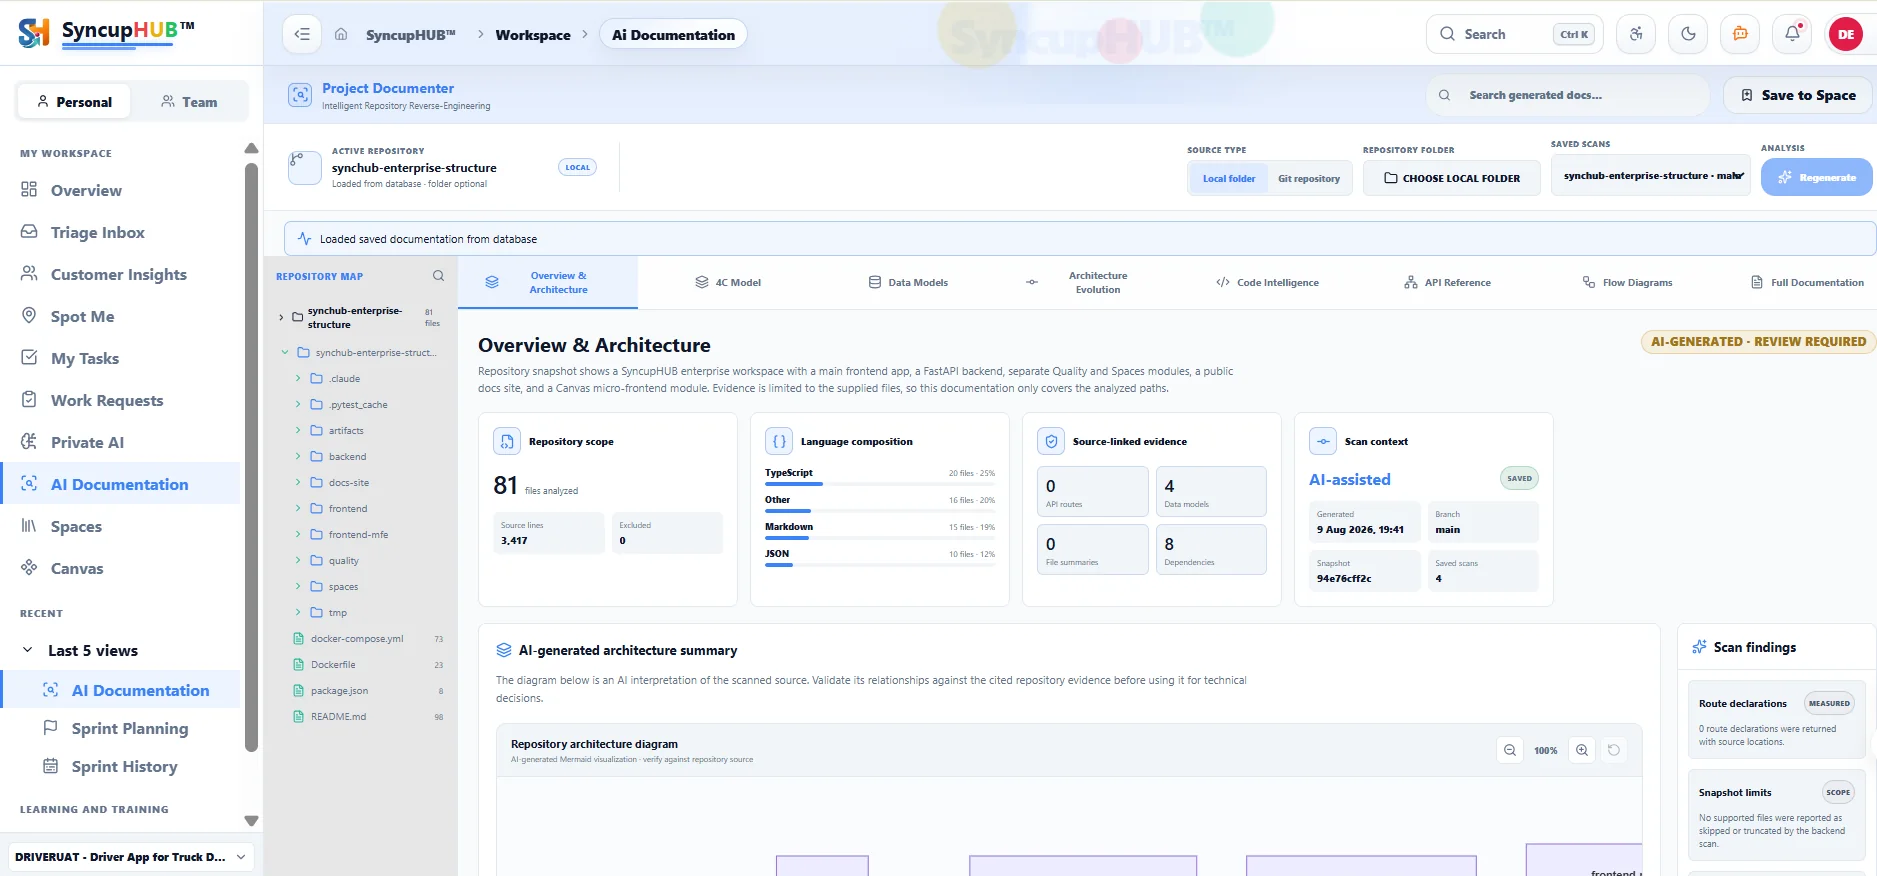
Task: Go to Customer Insights
Action: point(120,274)
